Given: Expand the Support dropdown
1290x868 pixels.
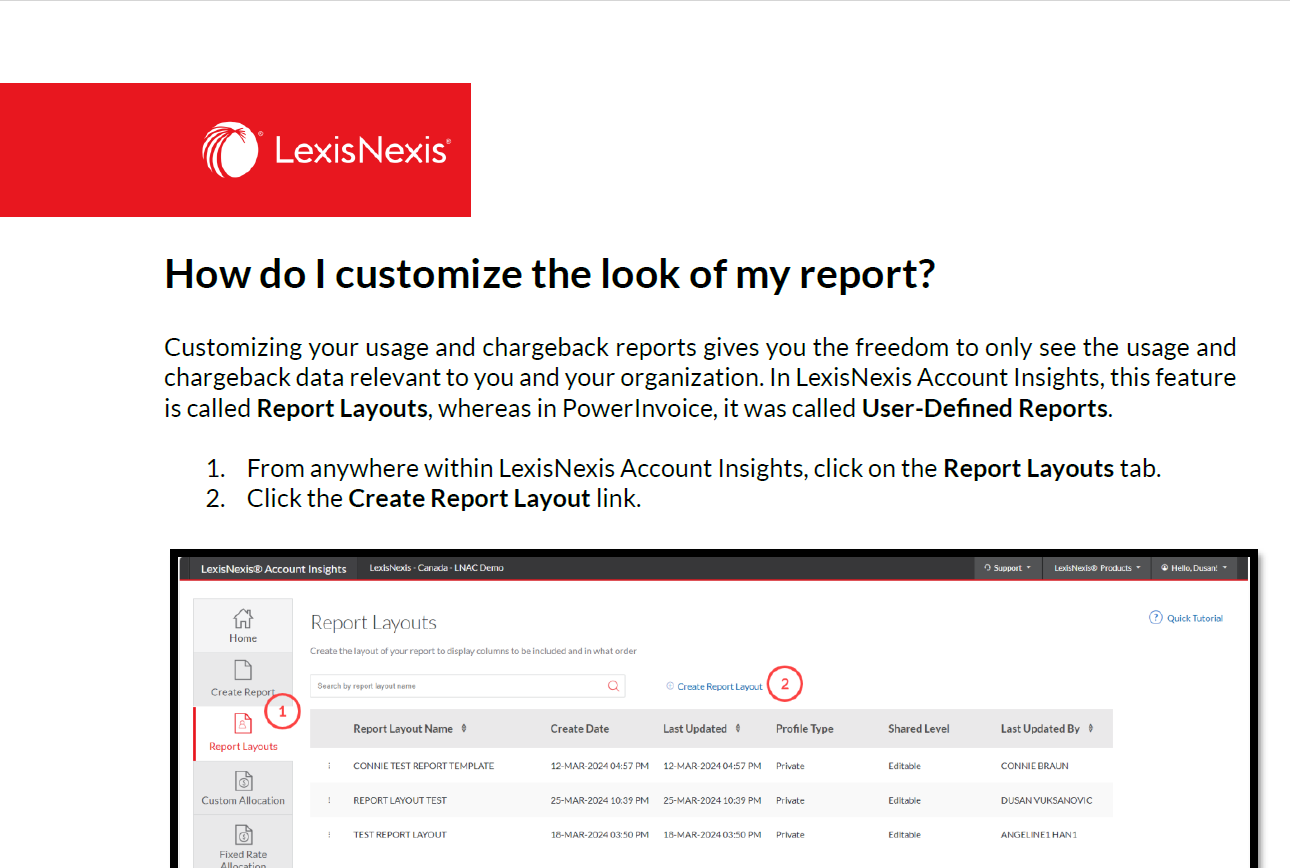Looking at the screenshot, I should pyautogui.click(x=1008, y=568).
